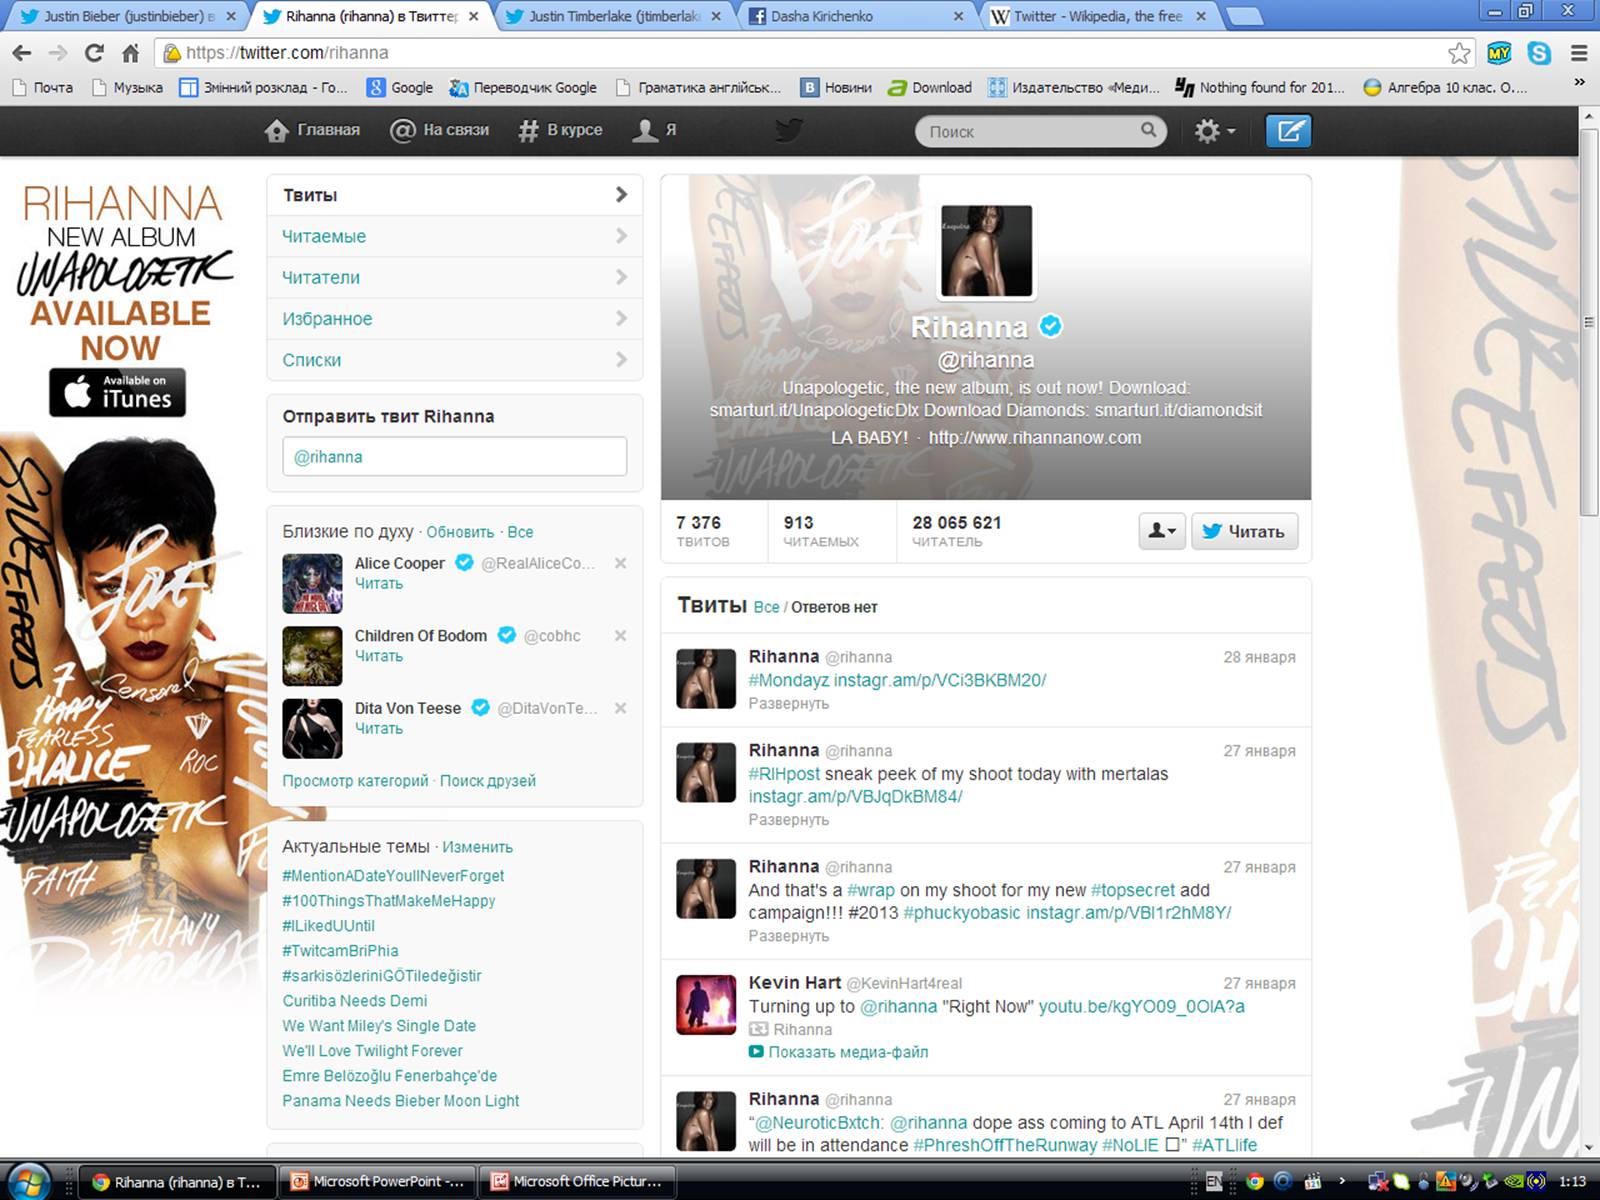The image size is (1600, 1200).
Task: Select Твиты in the profile sidebar
Action: (455, 195)
